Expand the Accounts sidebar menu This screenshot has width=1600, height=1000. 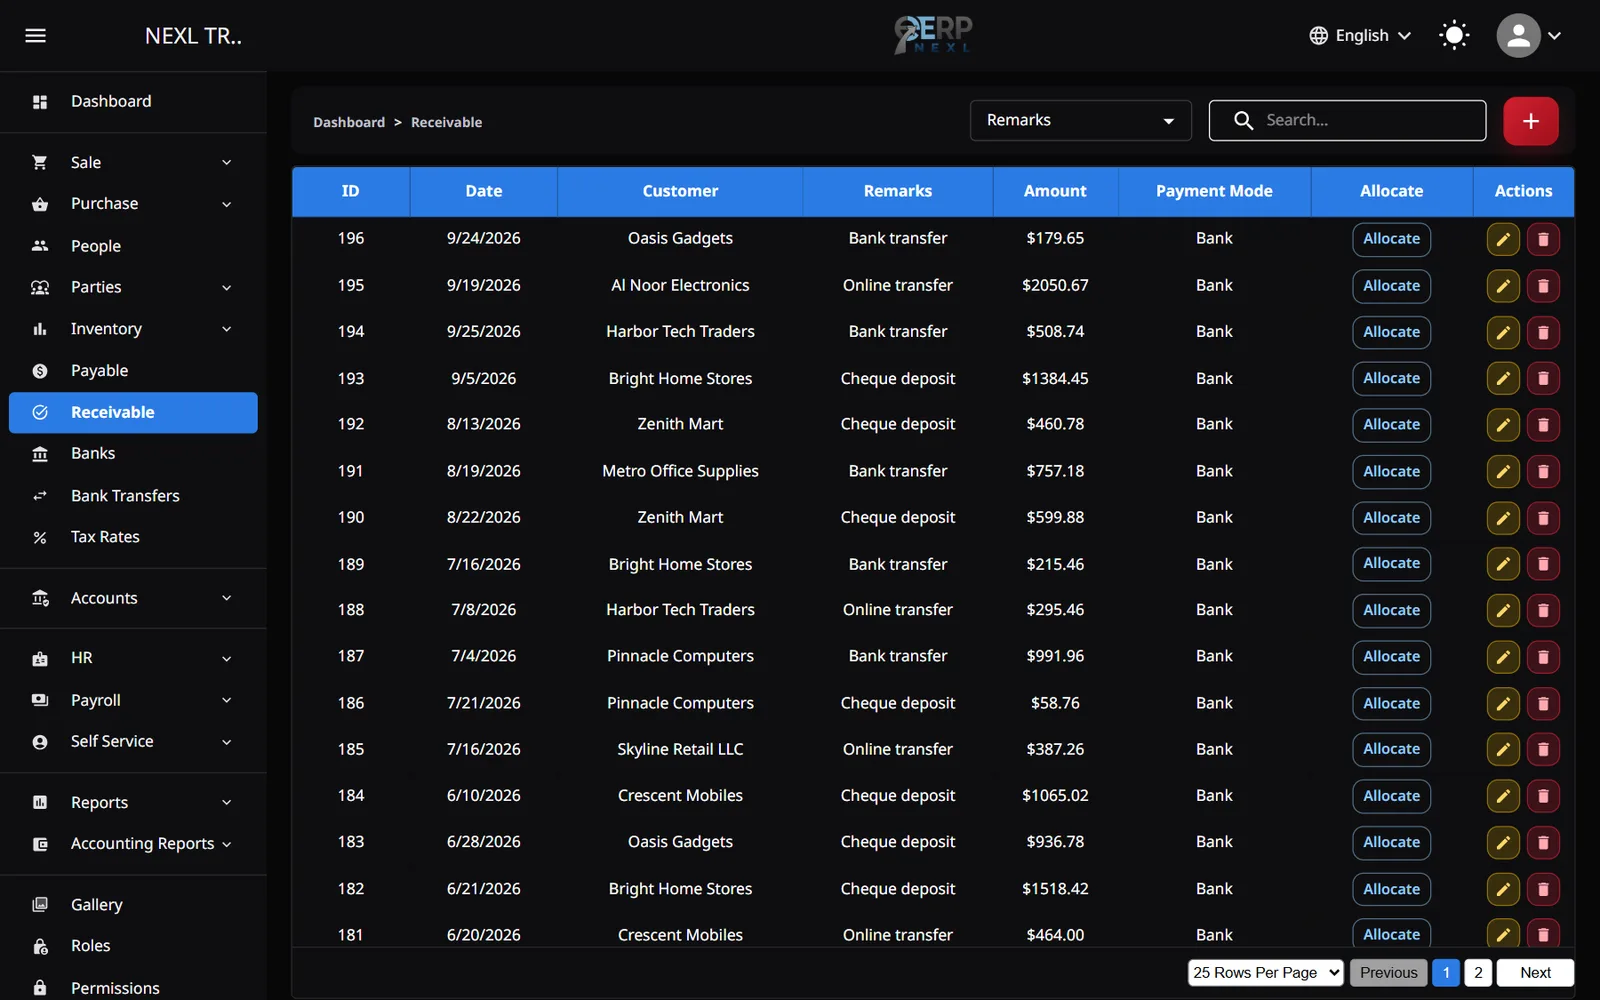tap(133, 598)
